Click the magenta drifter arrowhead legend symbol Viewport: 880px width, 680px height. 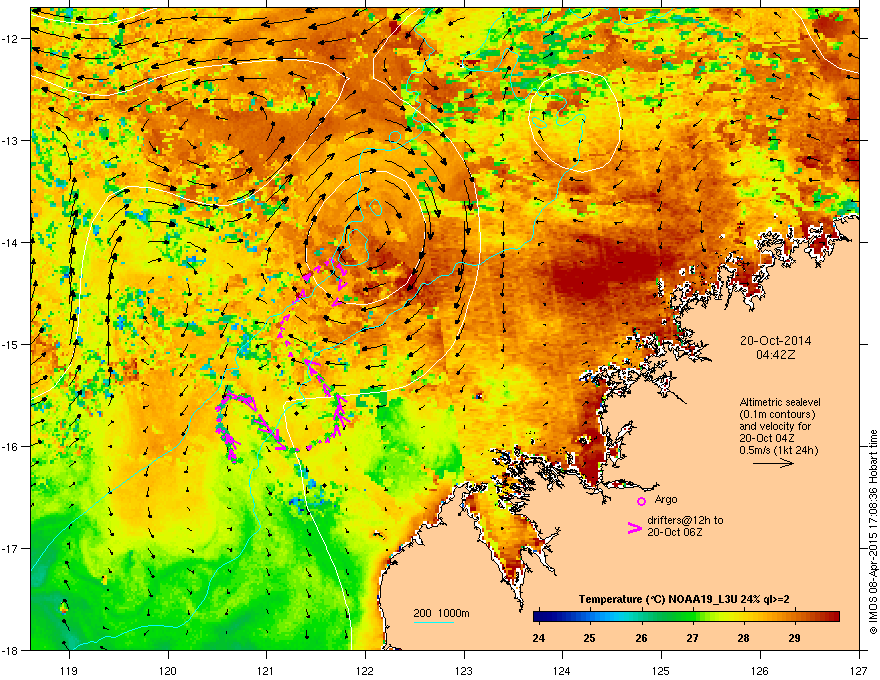[x=635, y=527]
